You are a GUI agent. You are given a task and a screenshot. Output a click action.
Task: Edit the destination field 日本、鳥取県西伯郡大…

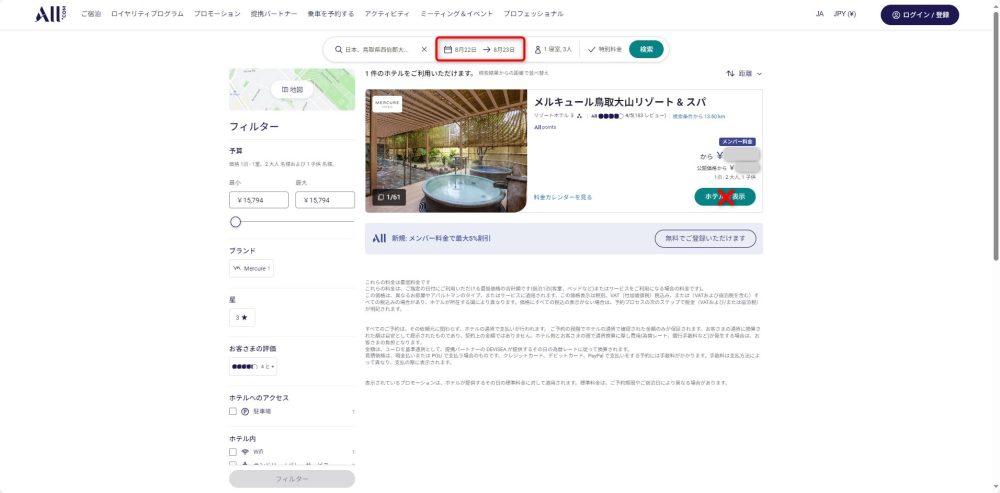tap(376, 49)
